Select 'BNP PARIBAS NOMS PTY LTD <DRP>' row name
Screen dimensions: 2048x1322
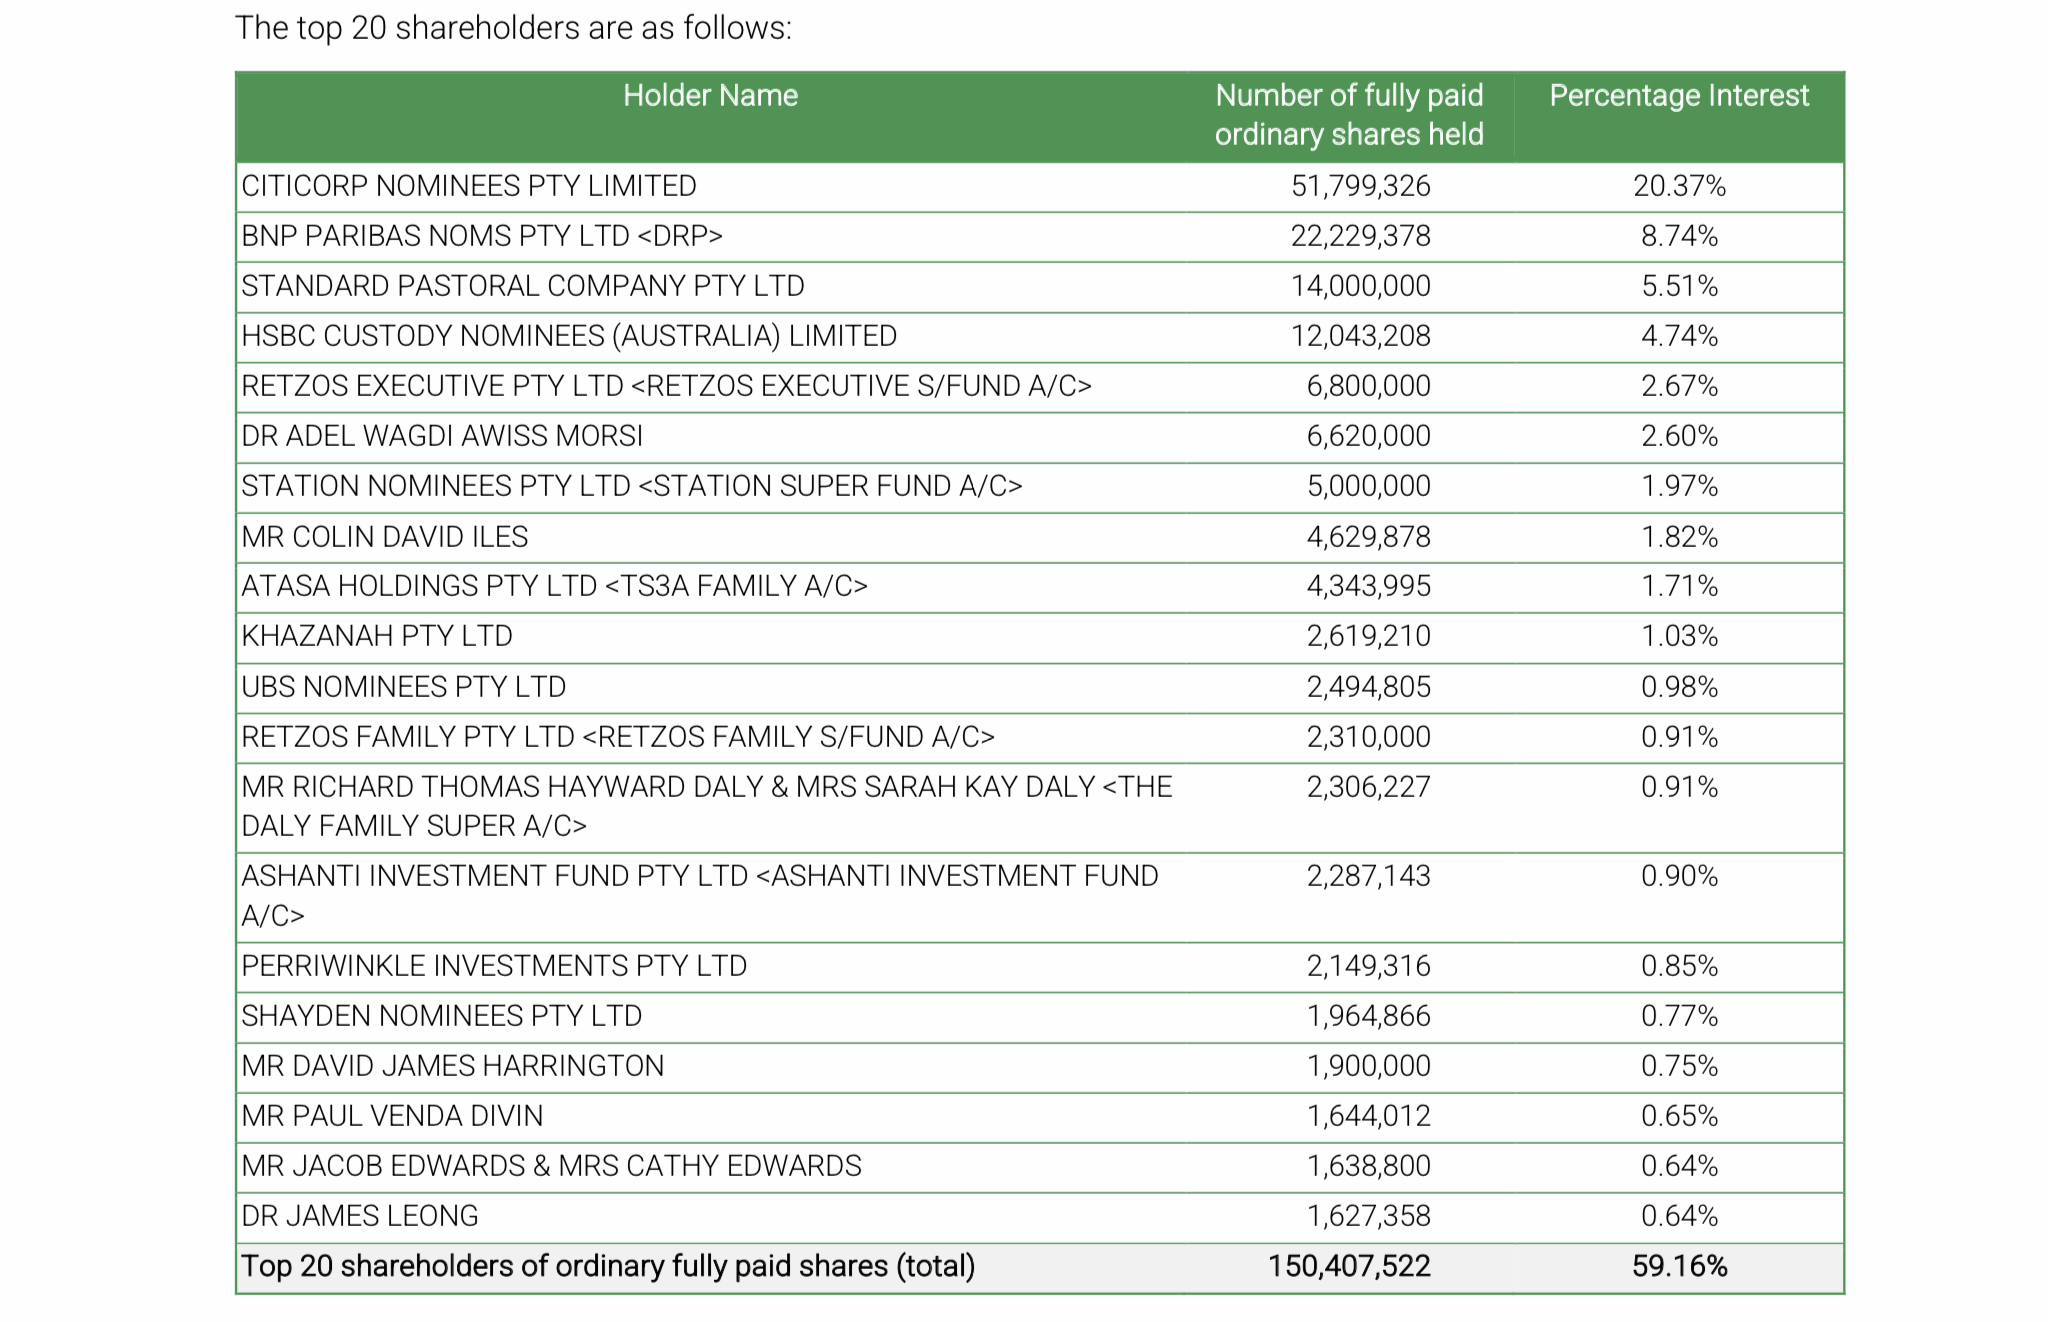tap(482, 236)
